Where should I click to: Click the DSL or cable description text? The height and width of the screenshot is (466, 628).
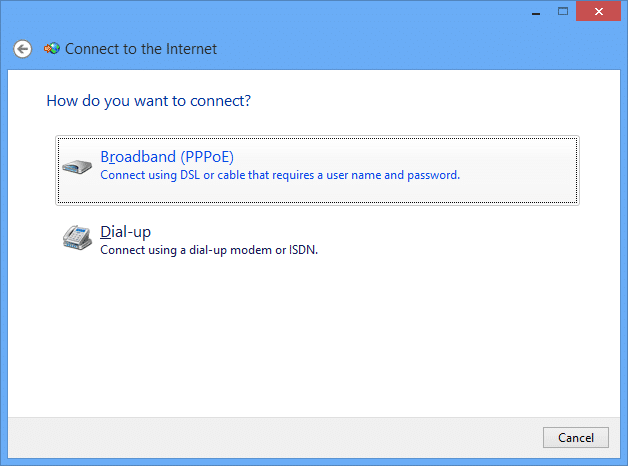(280, 175)
